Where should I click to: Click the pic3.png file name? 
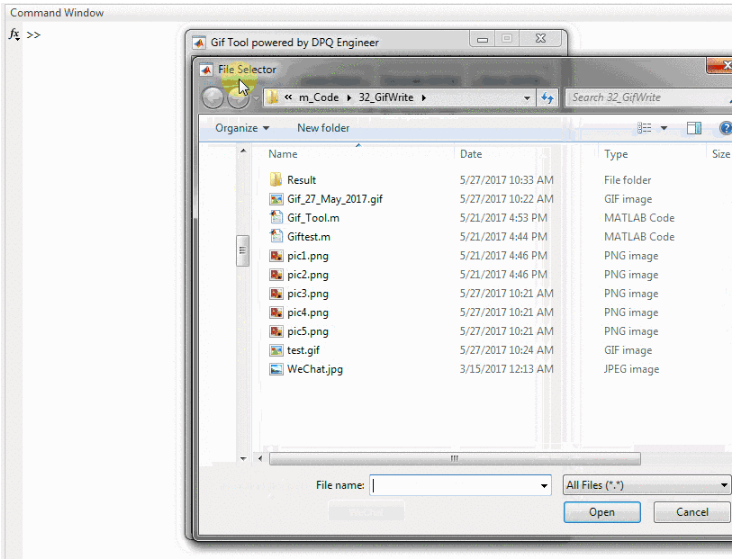(x=308, y=294)
